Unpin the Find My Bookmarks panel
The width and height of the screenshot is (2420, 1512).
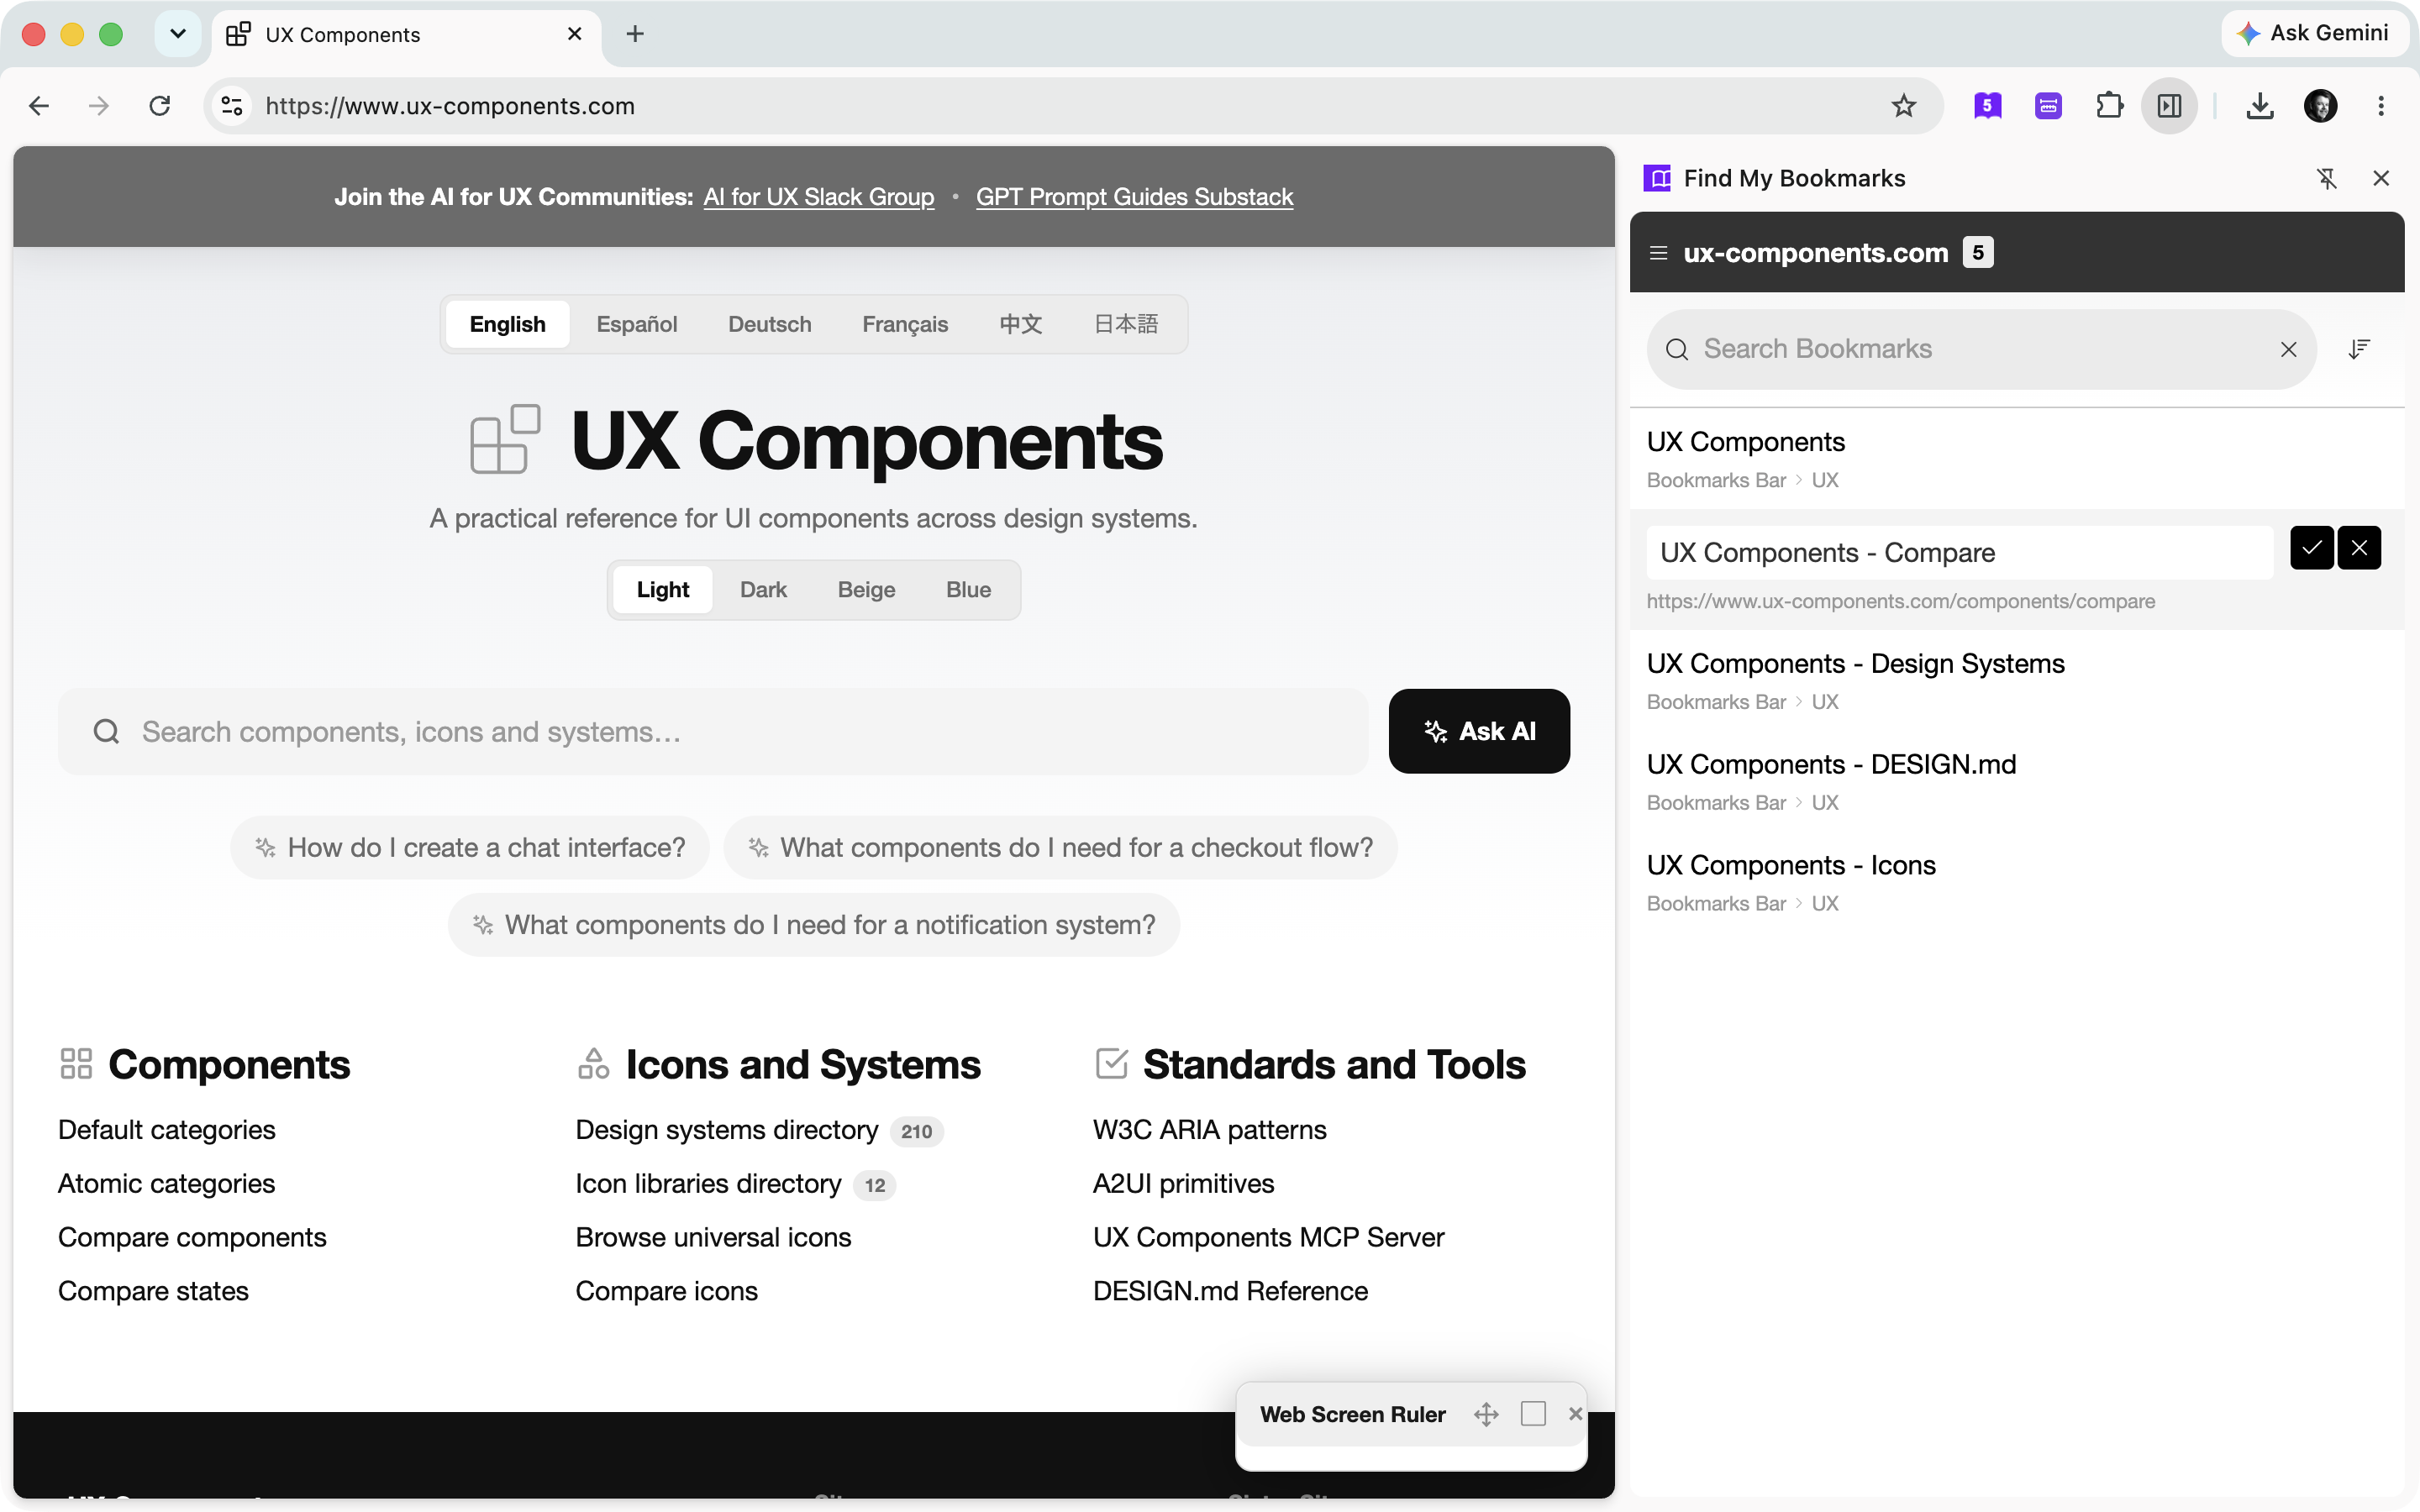pos(2327,178)
